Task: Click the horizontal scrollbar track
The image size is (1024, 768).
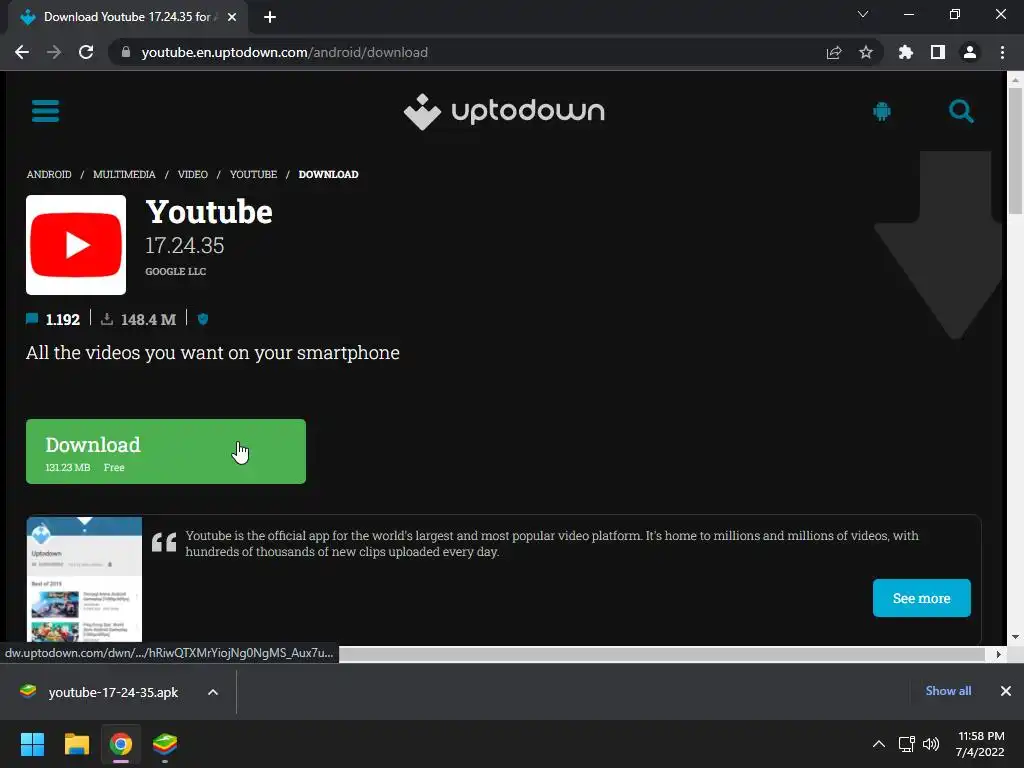Action: (x=663, y=654)
